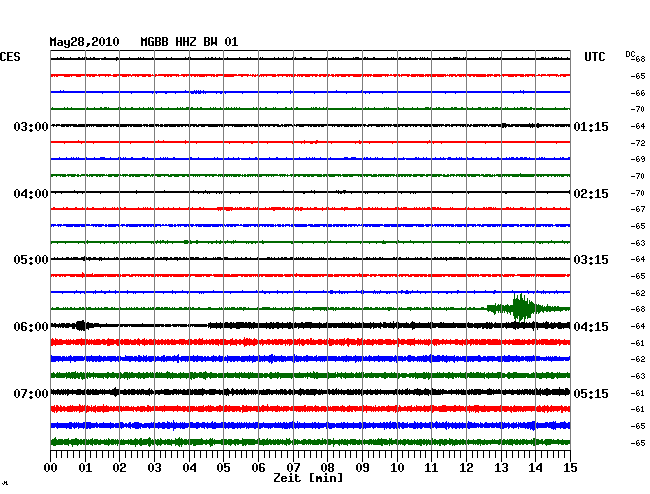
Task: Click the DC column header
Action: pyautogui.click(x=630, y=54)
